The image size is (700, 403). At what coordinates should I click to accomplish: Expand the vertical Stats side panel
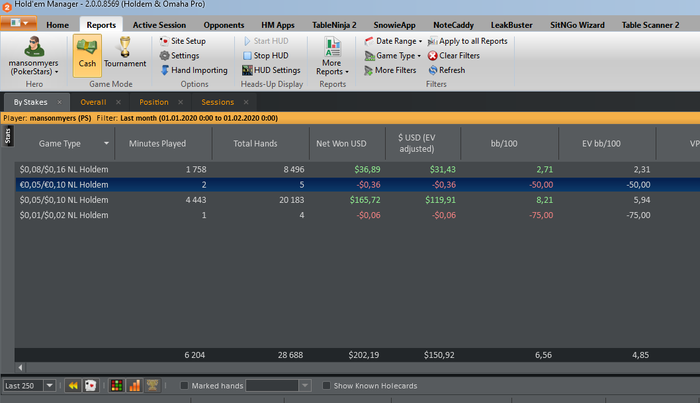8,136
